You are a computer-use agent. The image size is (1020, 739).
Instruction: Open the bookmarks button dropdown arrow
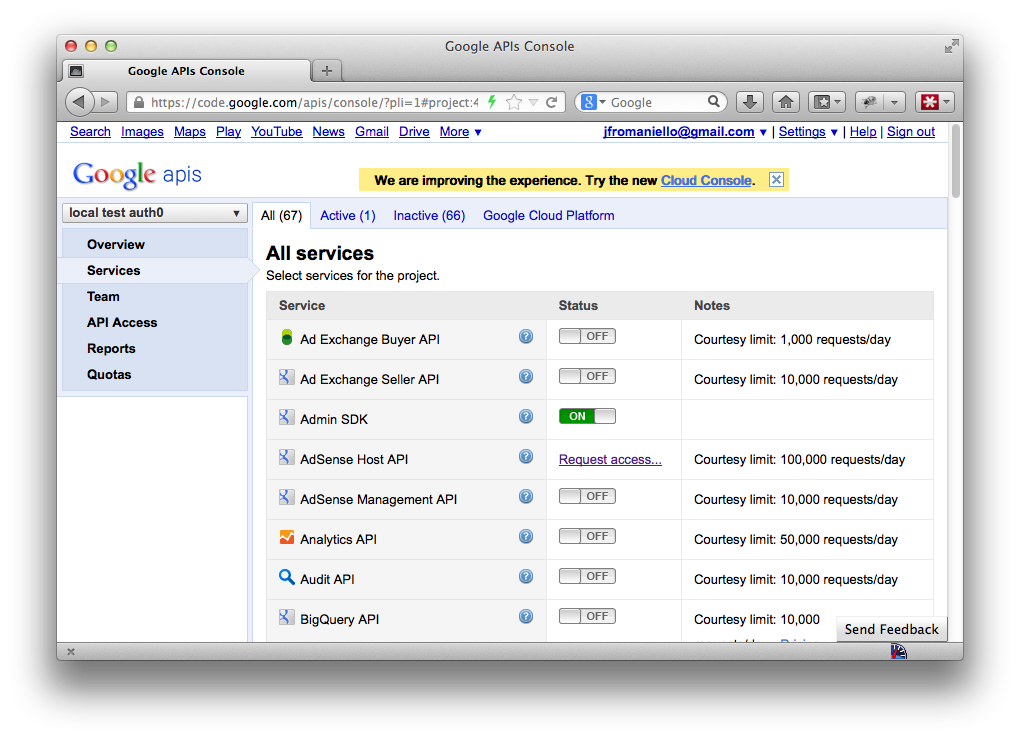[838, 102]
